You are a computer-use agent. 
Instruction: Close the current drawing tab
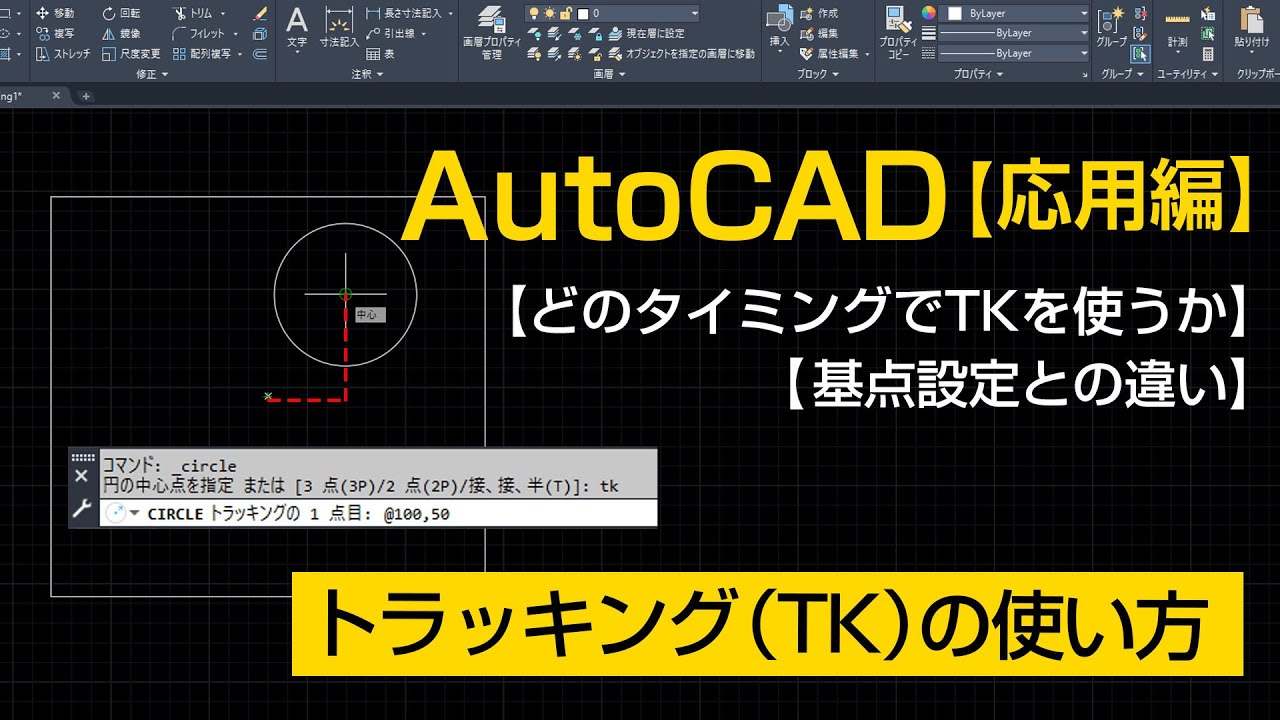pos(56,96)
